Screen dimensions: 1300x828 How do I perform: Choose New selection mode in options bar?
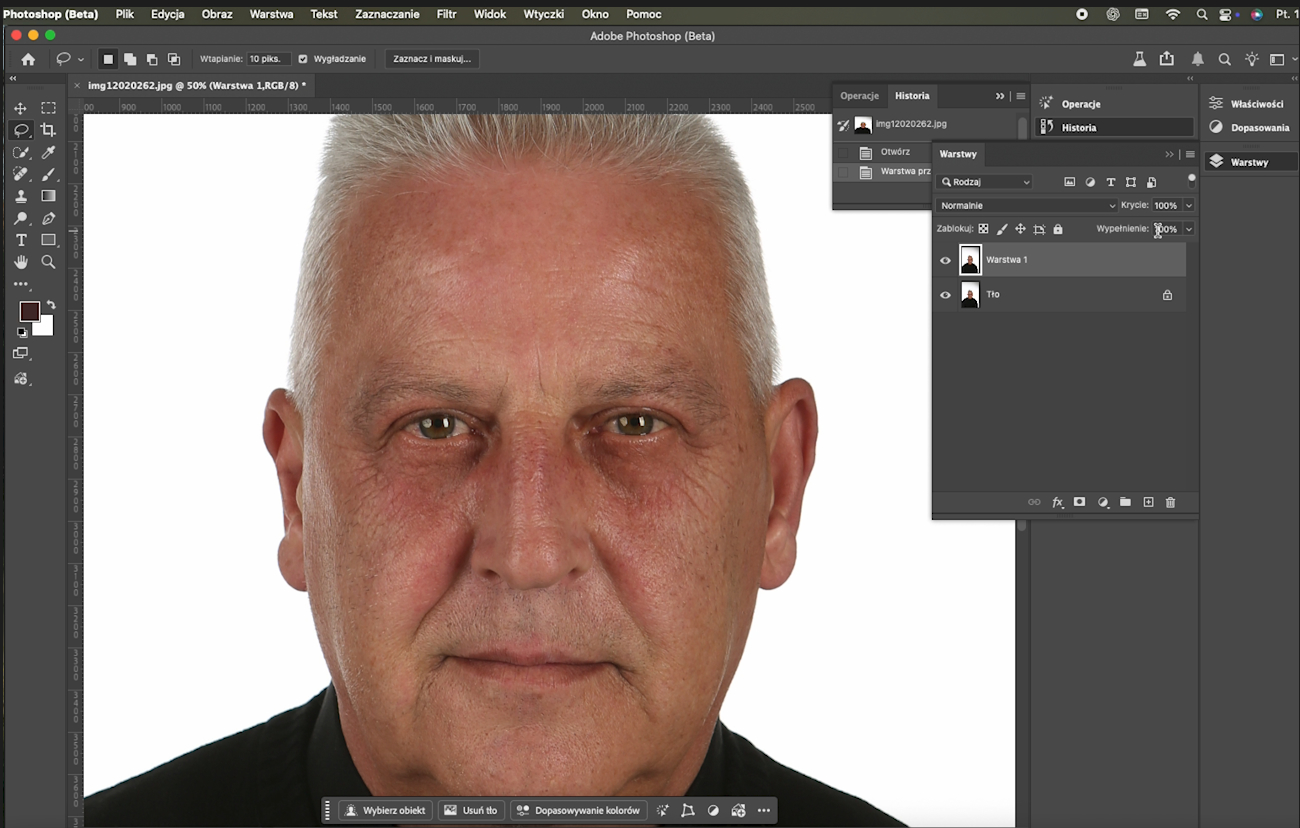(108, 59)
